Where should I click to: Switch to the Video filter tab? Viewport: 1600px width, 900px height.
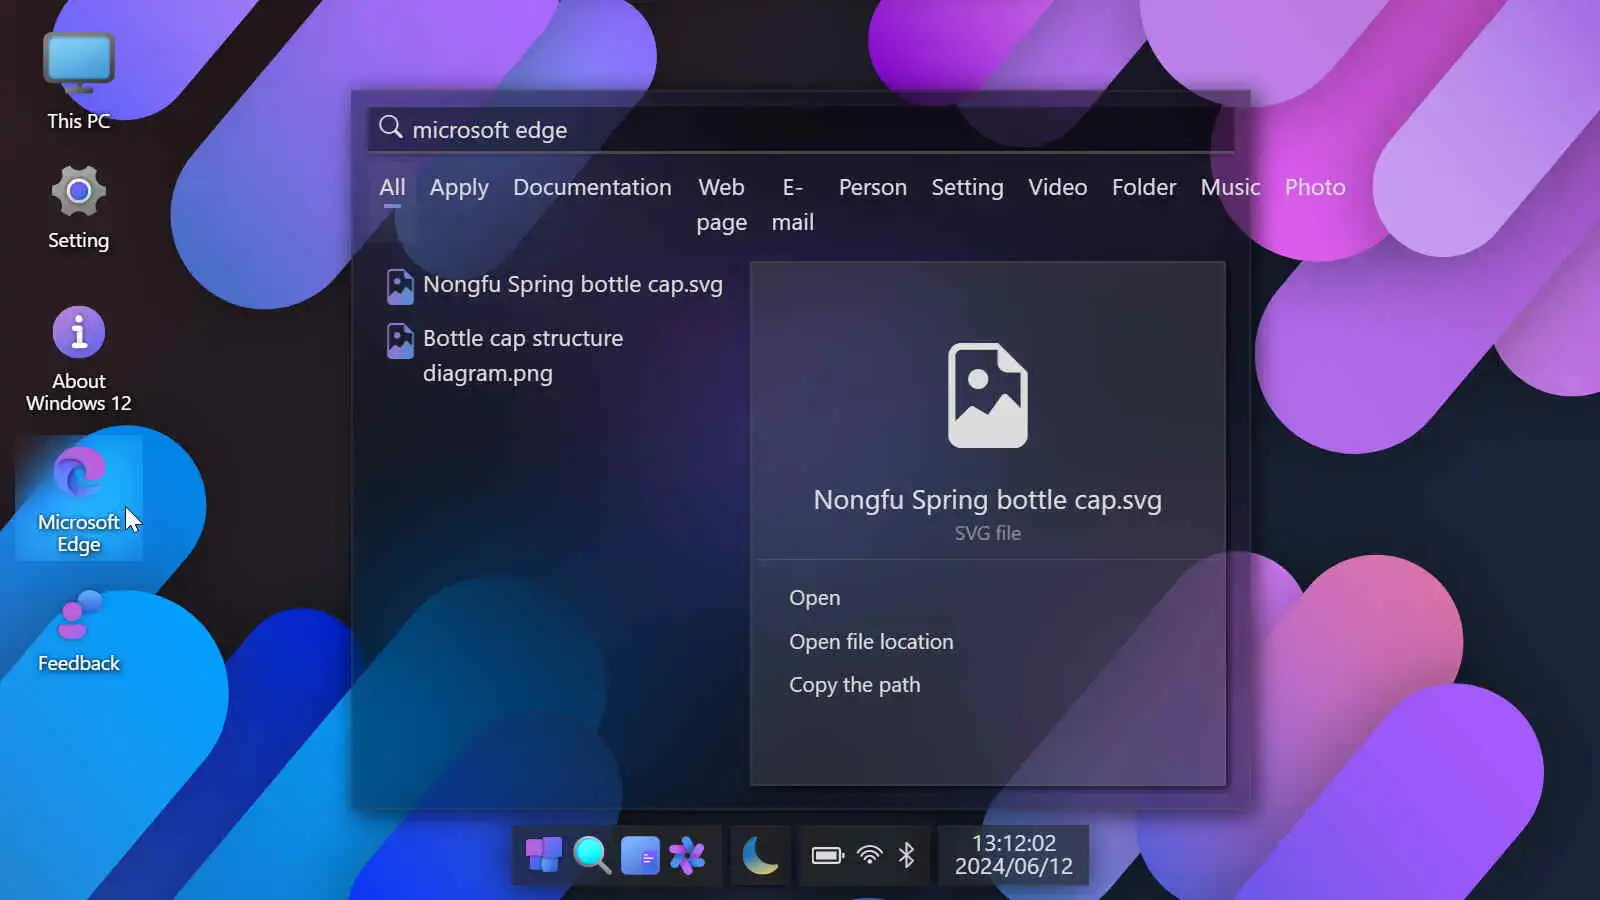pyautogui.click(x=1057, y=187)
